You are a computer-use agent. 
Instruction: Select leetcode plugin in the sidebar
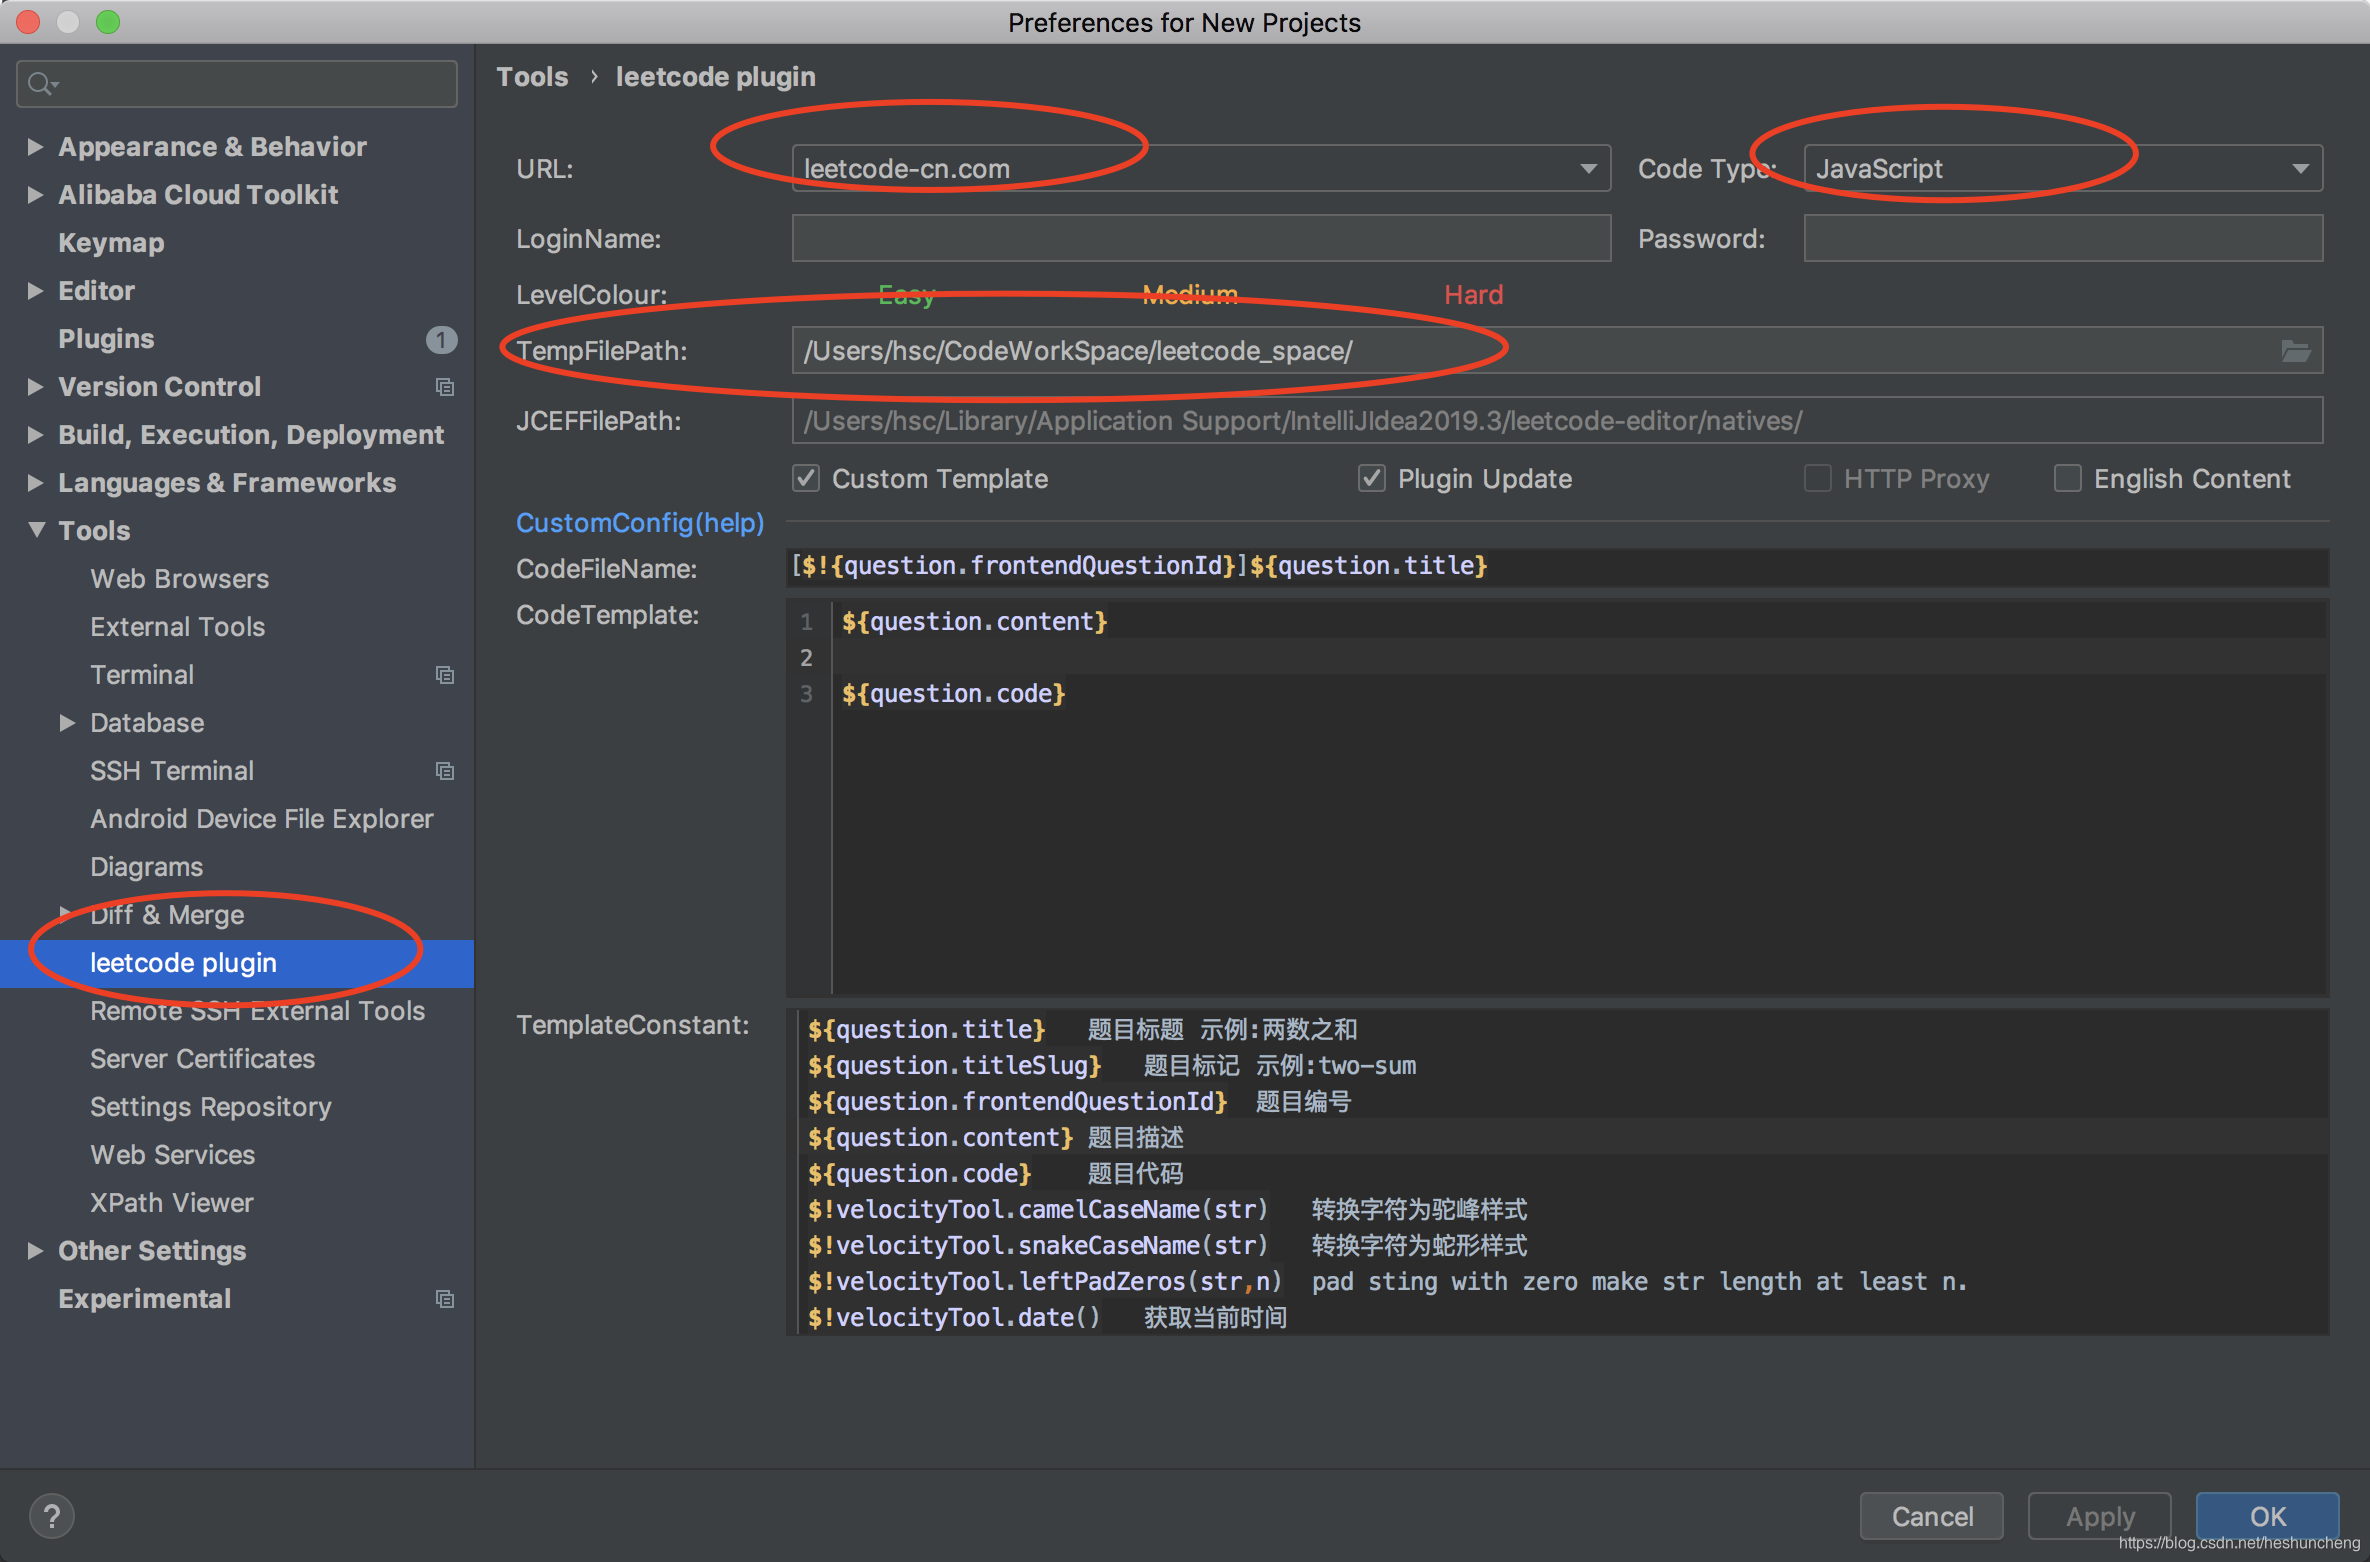(183, 962)
